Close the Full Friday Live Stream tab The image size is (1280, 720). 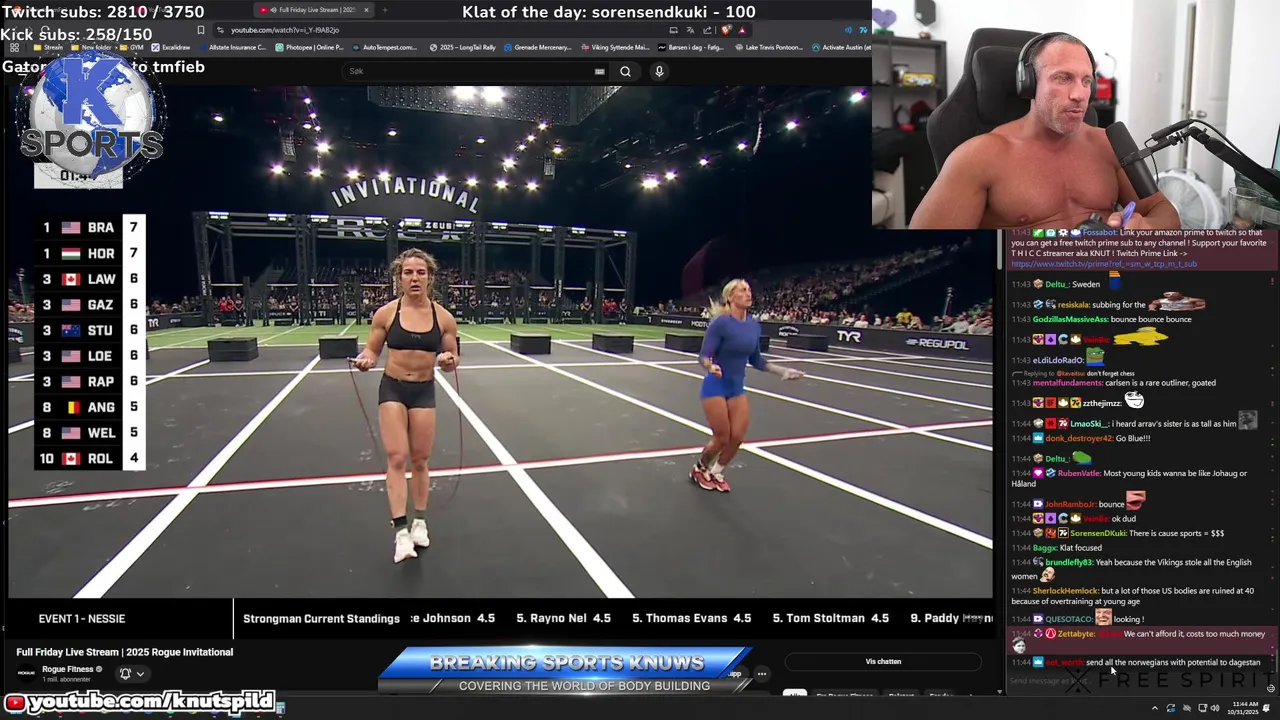366,10
